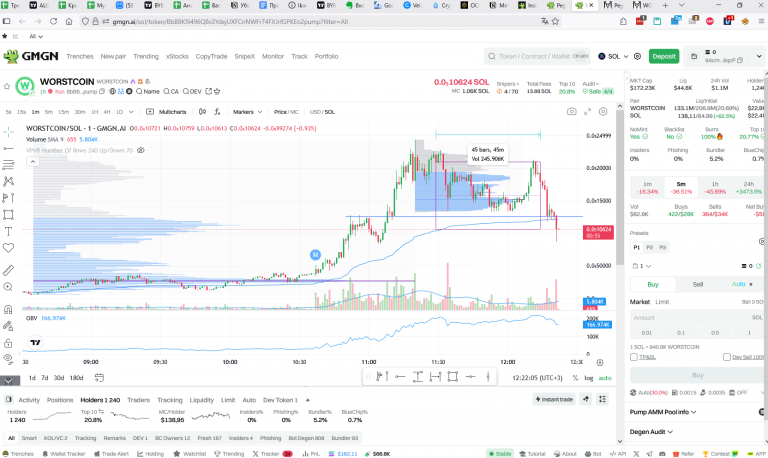Lock all drawings with padlock tool

[x=8, y=343]
